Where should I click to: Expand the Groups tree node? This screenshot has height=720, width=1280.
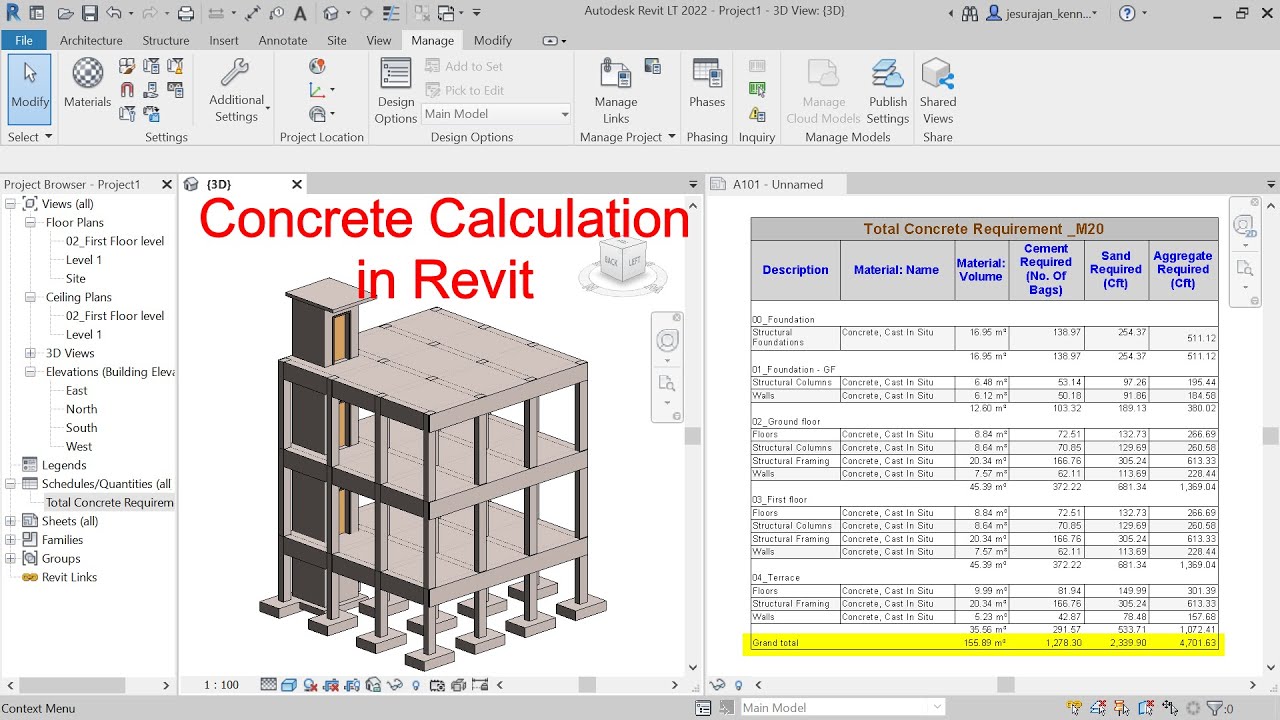pyautogui.click(x=11, y=559)
